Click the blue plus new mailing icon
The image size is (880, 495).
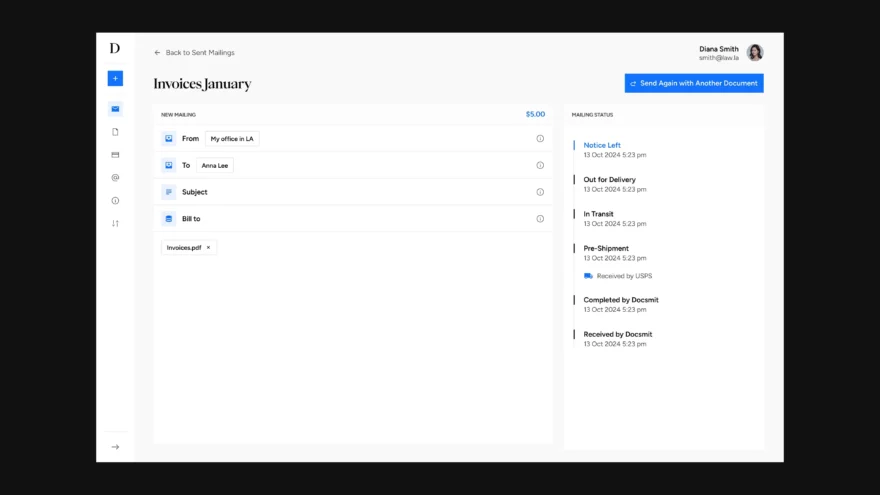click(115, 79)
